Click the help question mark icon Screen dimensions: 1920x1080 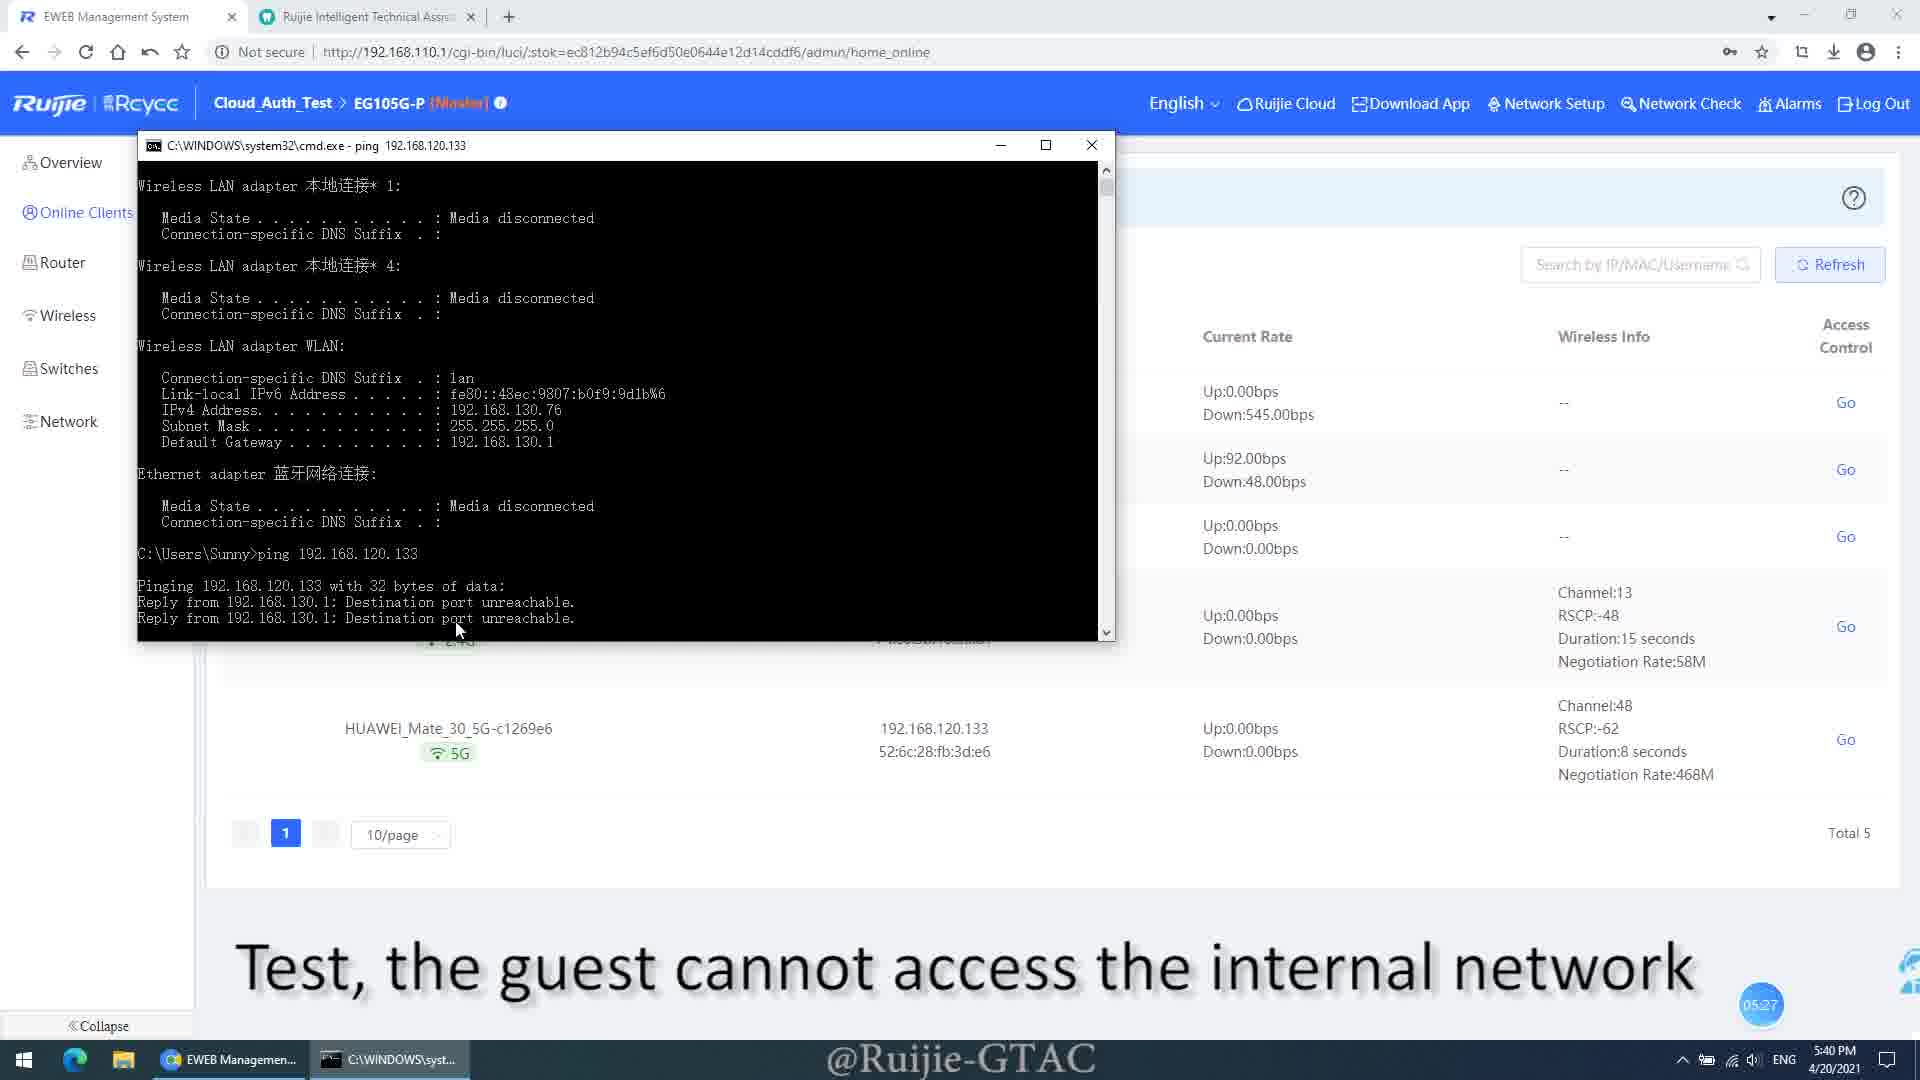tap(1854, 198)
